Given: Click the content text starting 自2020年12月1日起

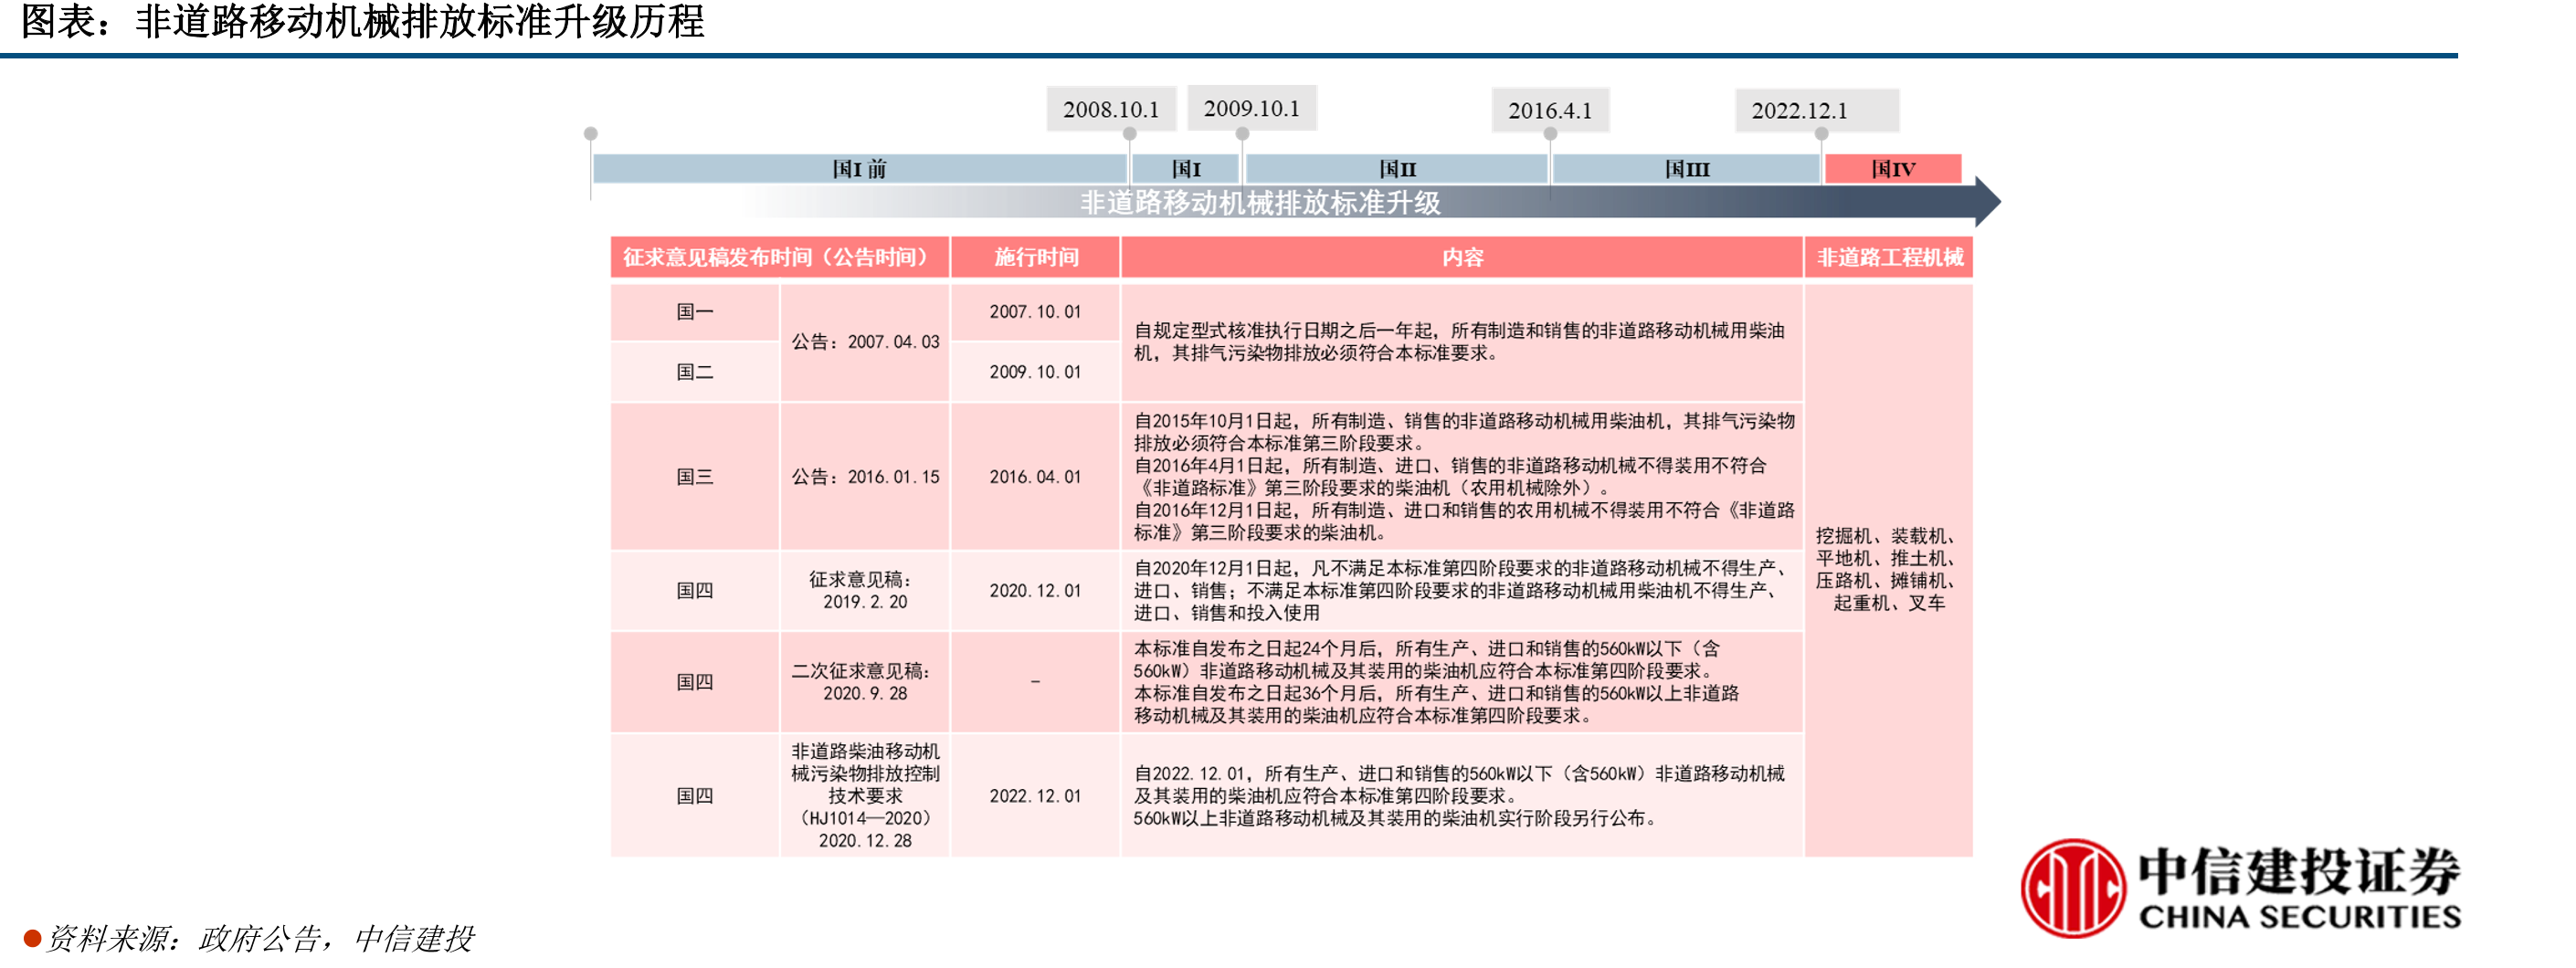Looking at the screenshot, I should [x=1459, y=591].
